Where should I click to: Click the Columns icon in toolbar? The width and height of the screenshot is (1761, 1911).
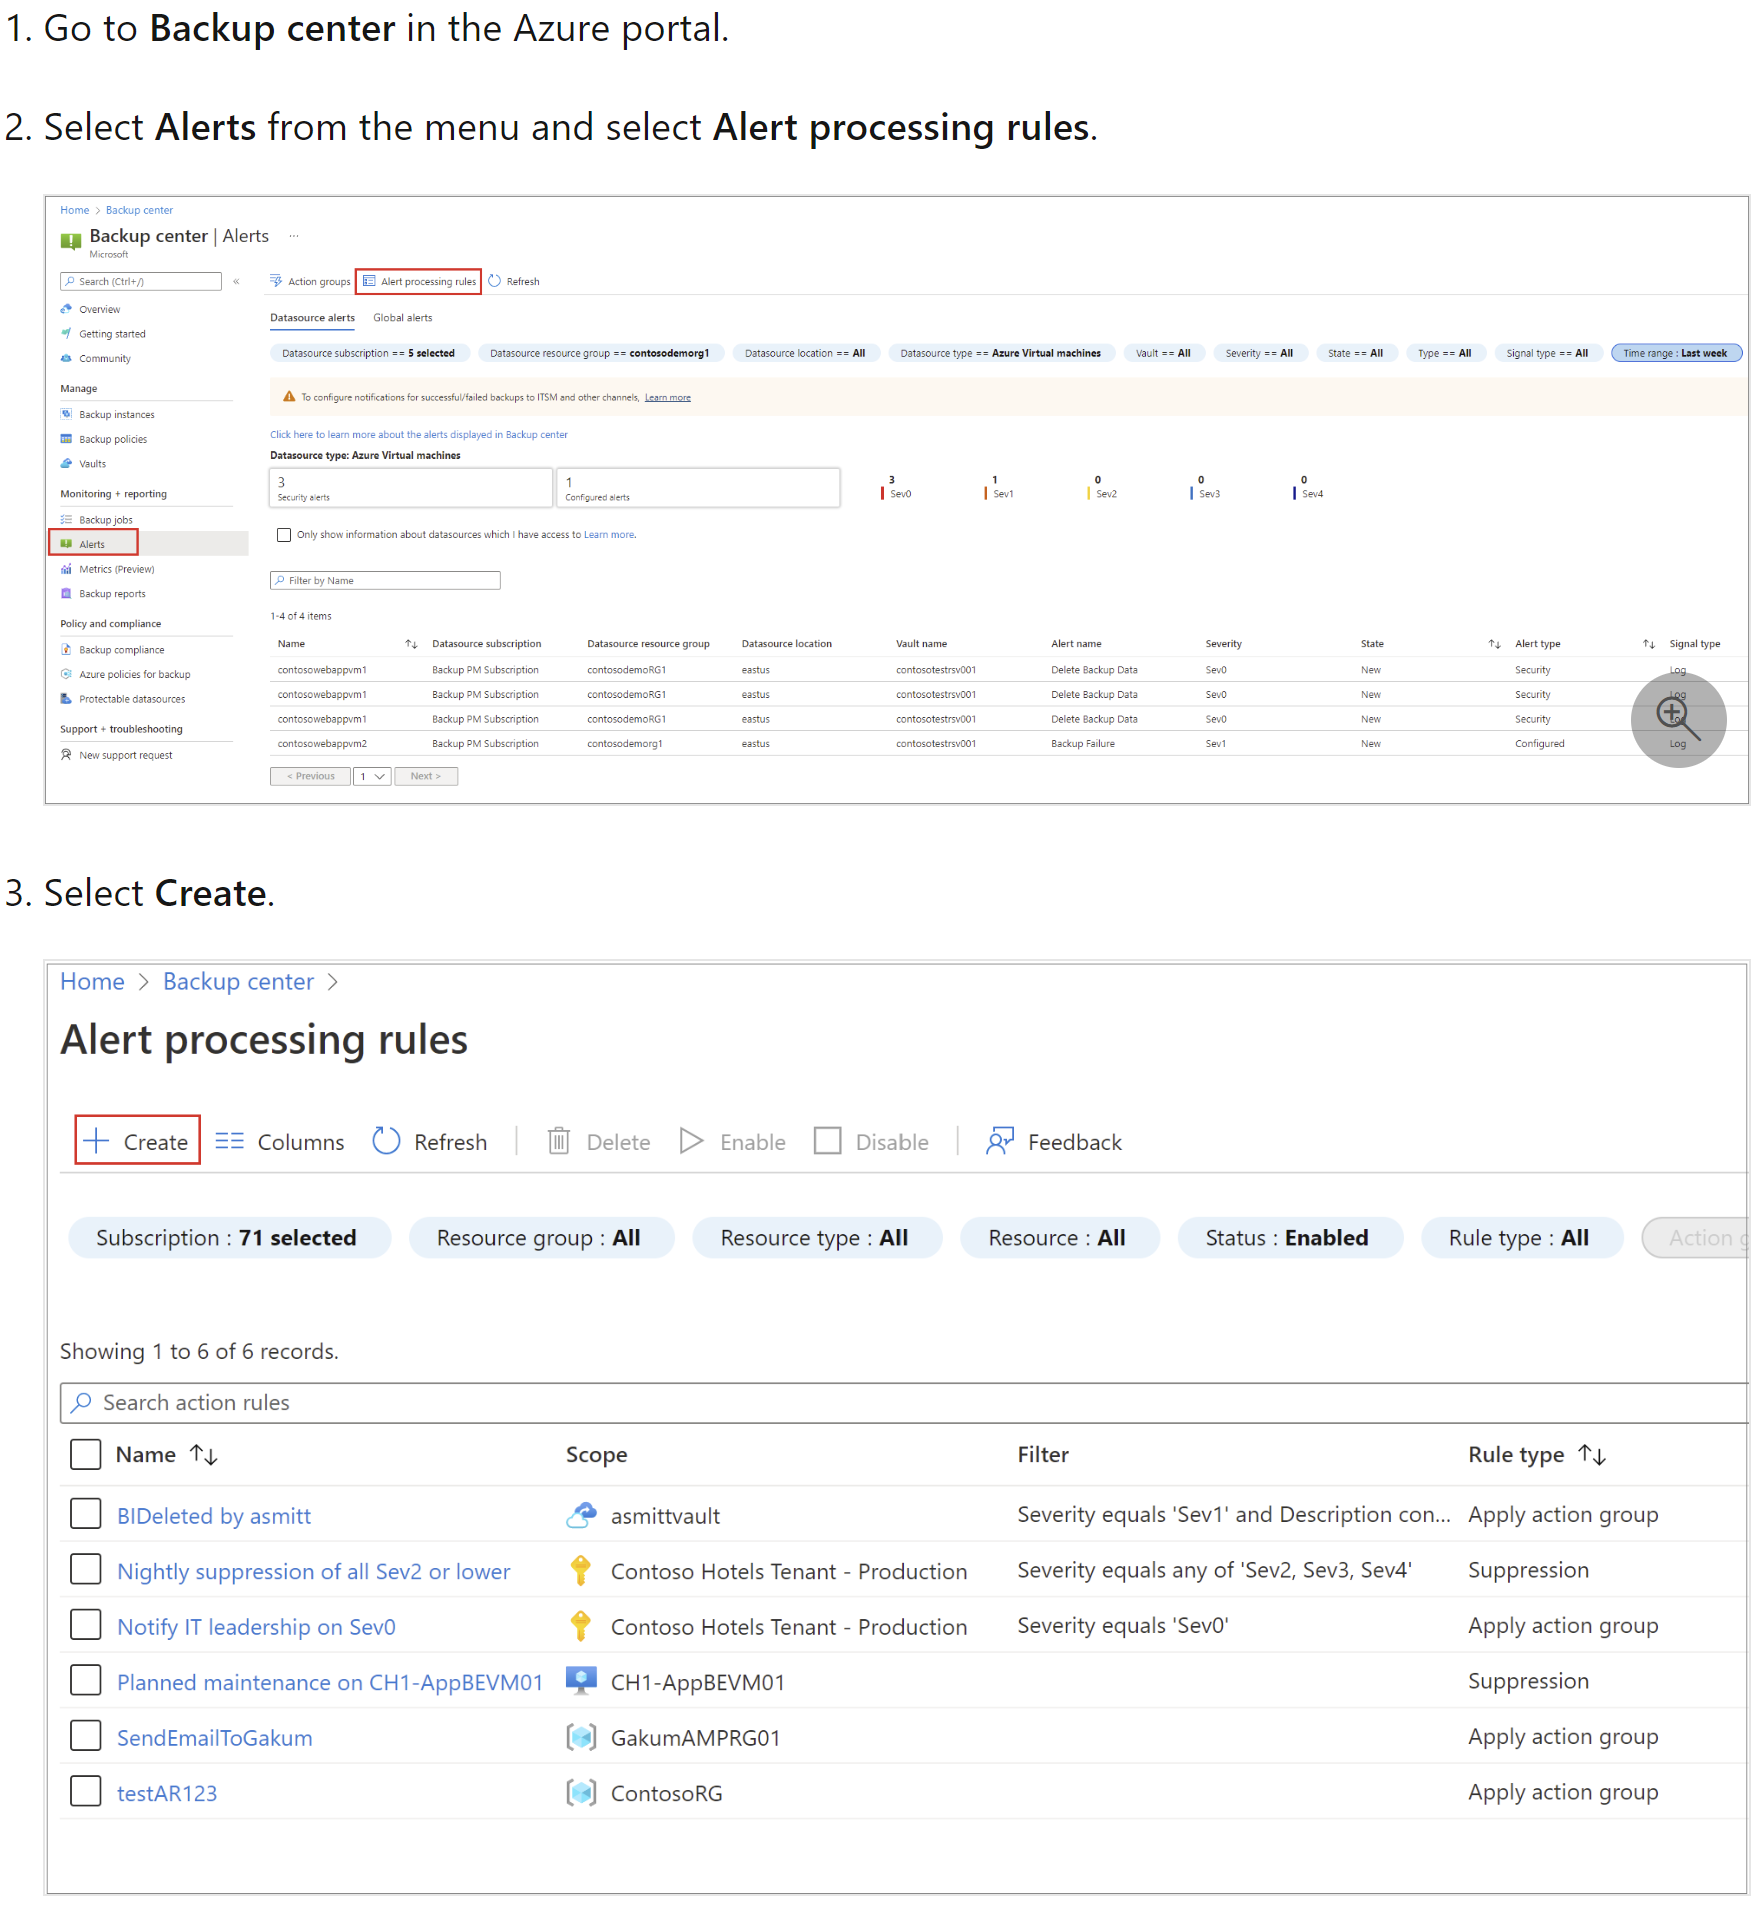[x=229, y=1141]
